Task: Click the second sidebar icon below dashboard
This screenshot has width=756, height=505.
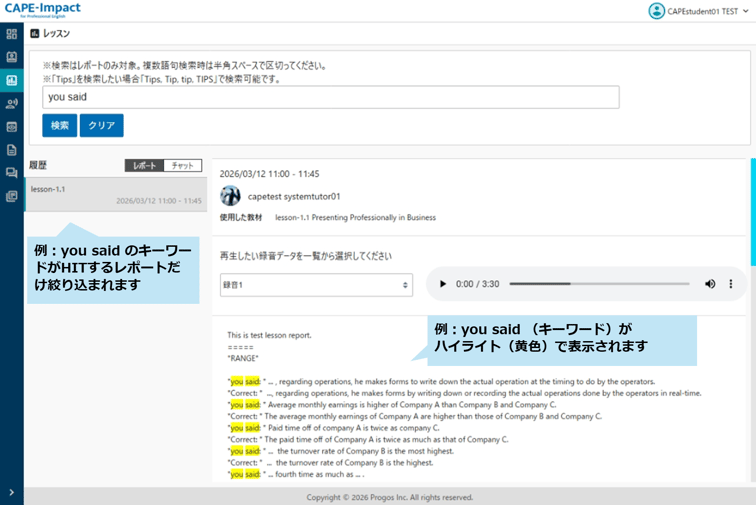Action: [11, 57]
